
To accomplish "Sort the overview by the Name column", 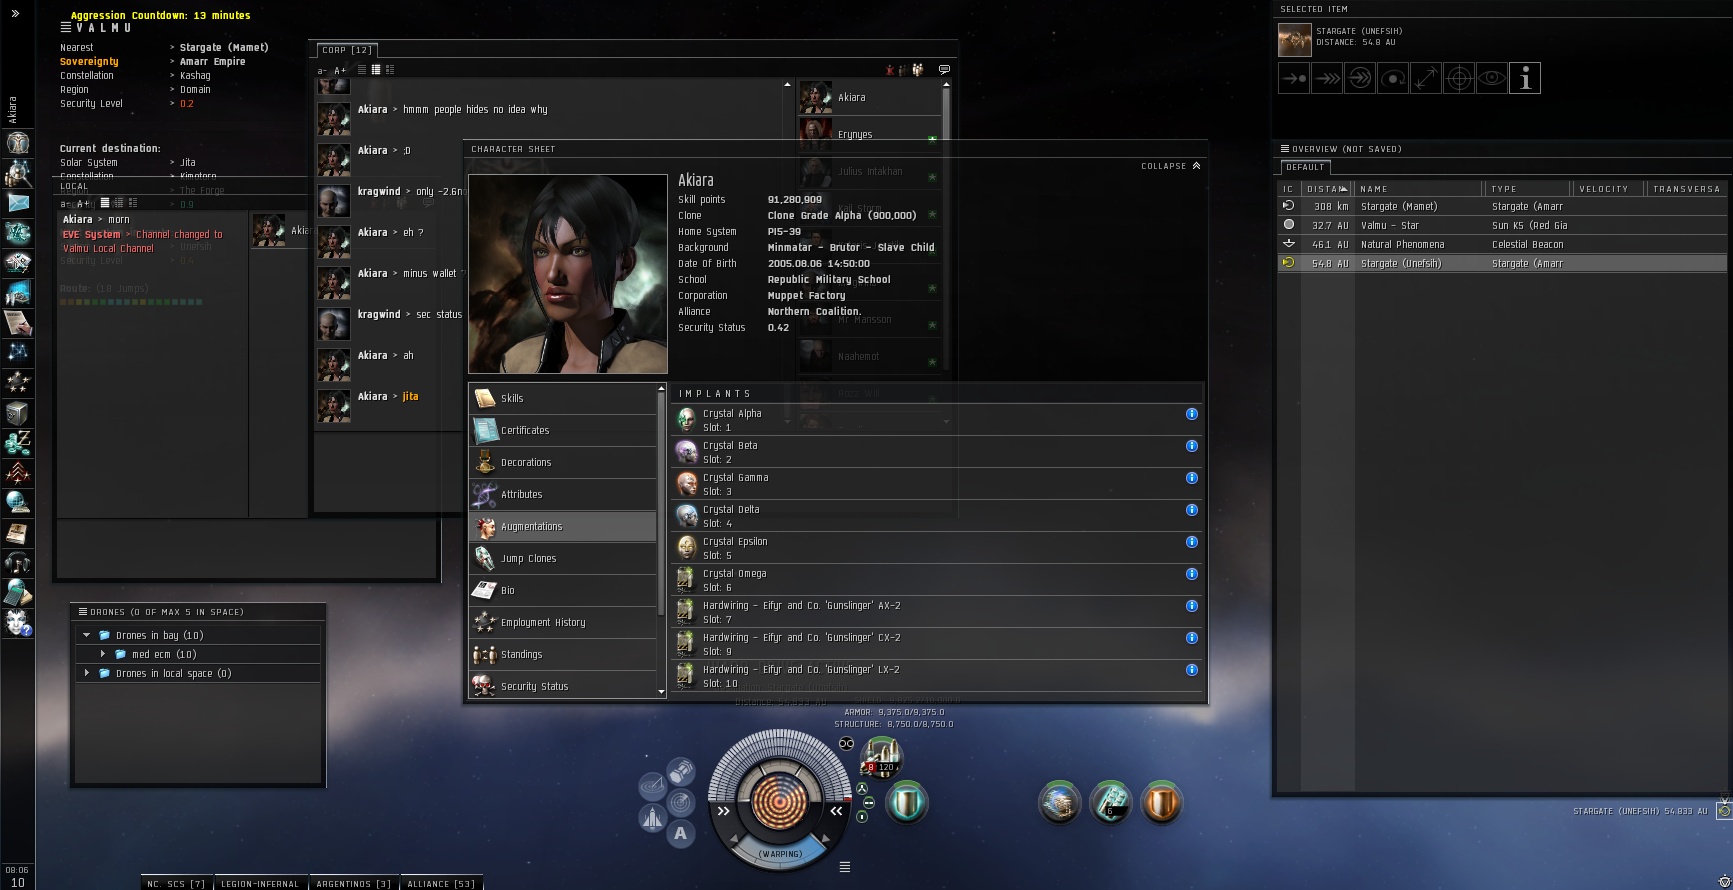I will tap(1418, 189).
